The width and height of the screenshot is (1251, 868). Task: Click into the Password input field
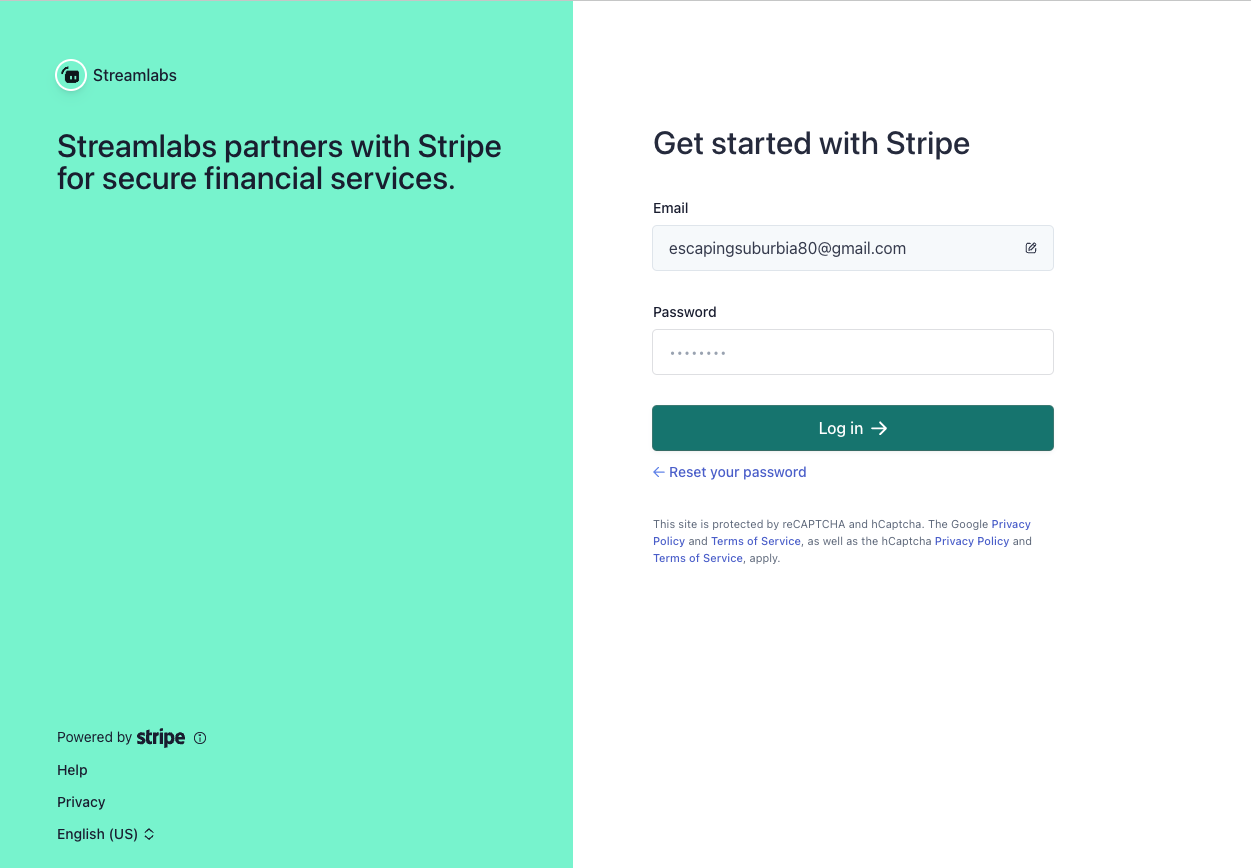[852, 352]
